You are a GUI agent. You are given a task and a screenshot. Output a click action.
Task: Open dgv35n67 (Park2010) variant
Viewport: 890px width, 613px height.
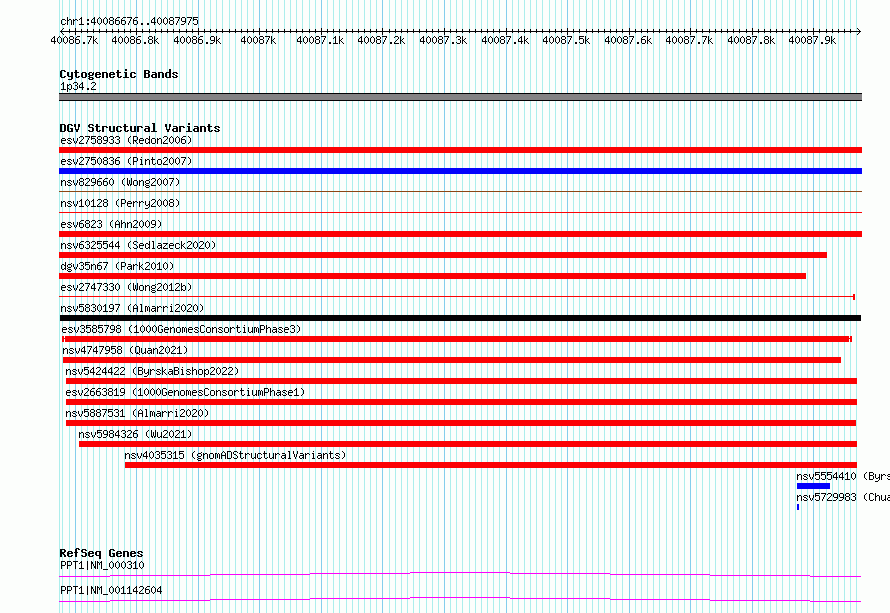point(117,266)
